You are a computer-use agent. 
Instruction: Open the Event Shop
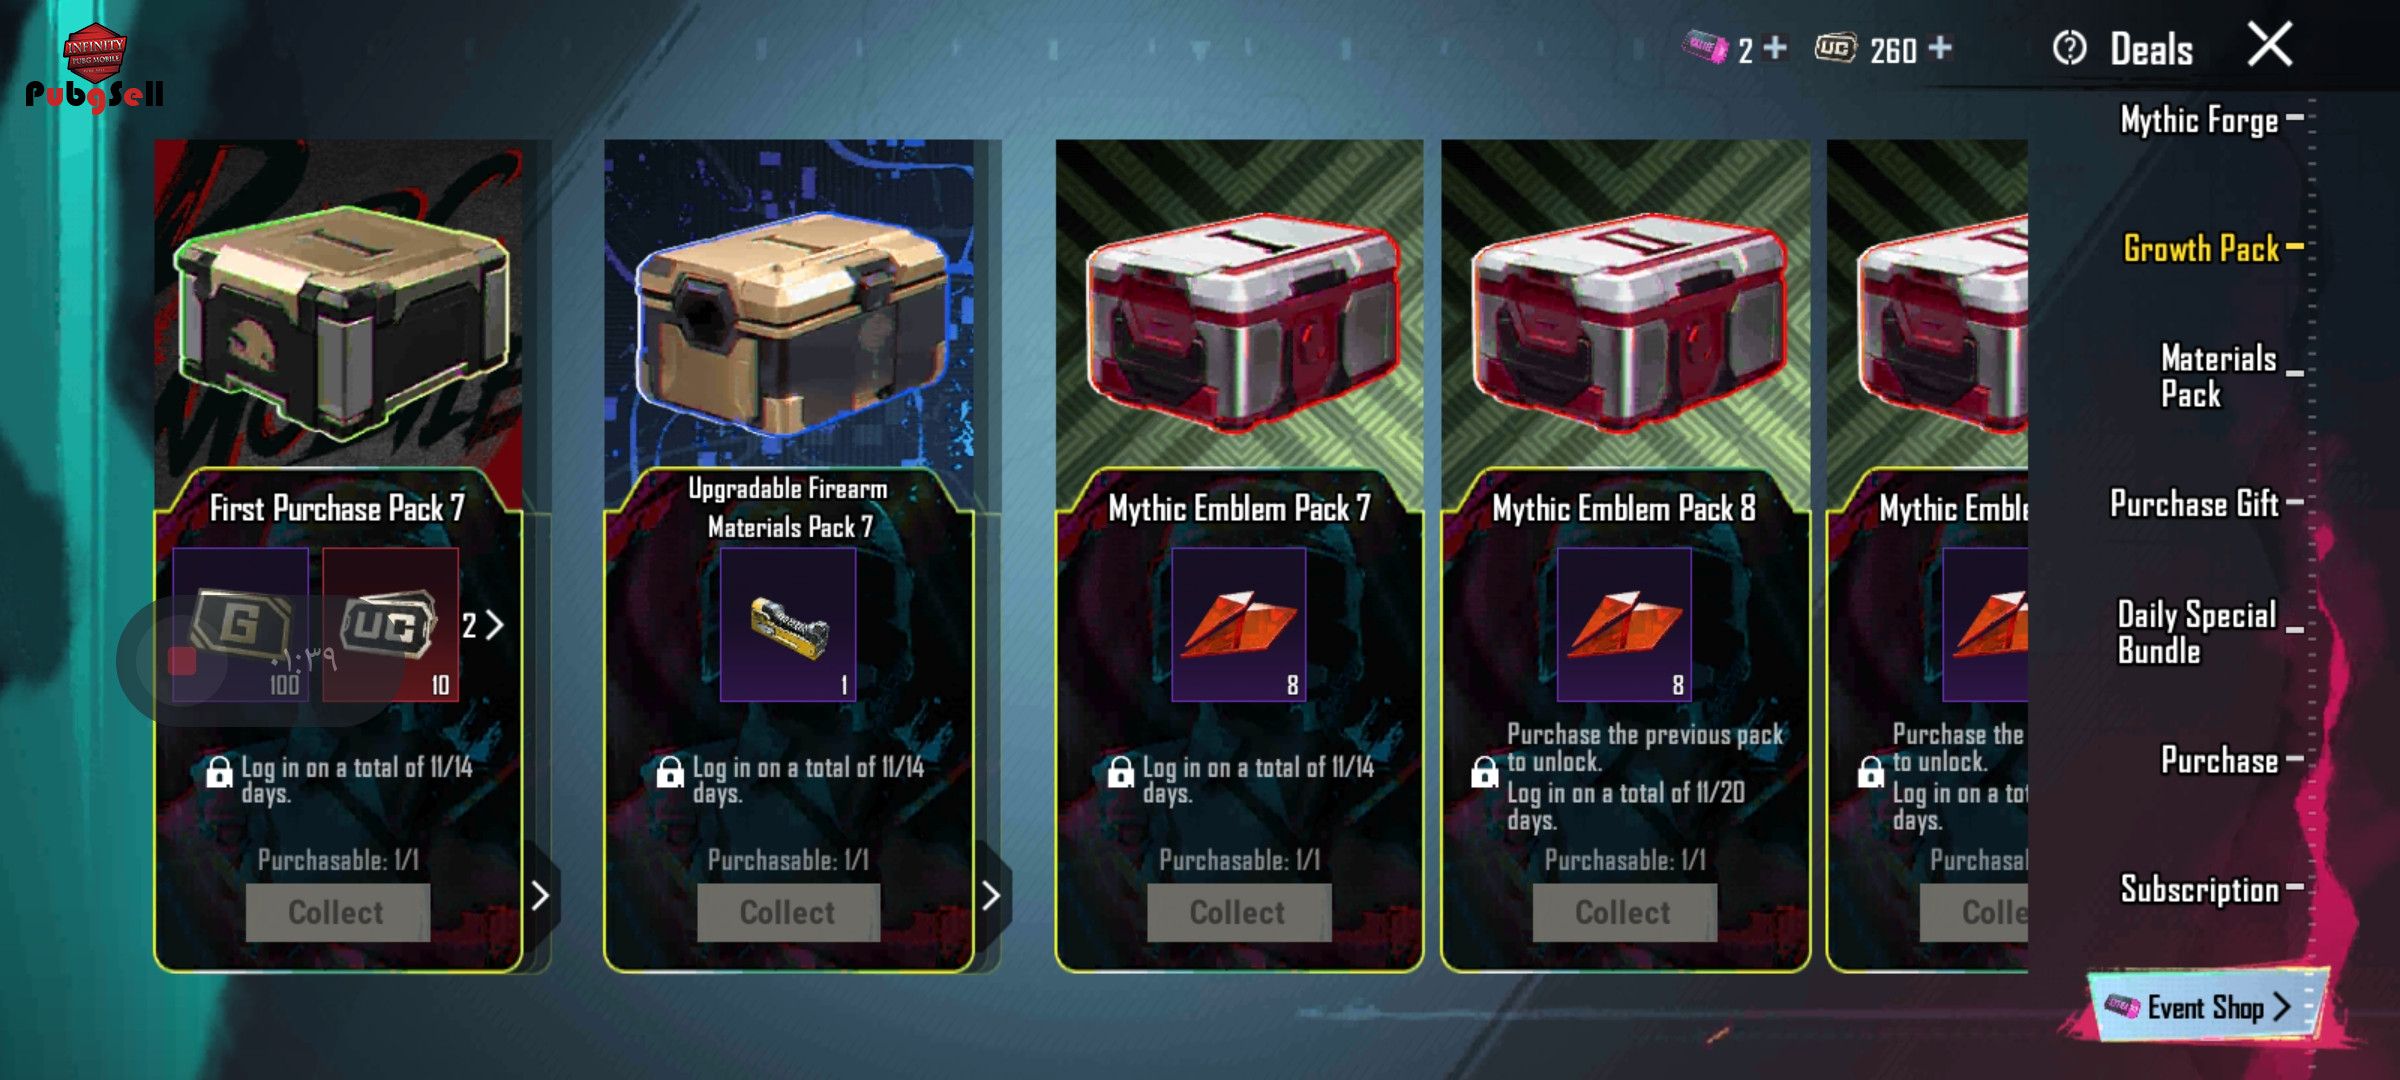(x=2207, y=1007)
